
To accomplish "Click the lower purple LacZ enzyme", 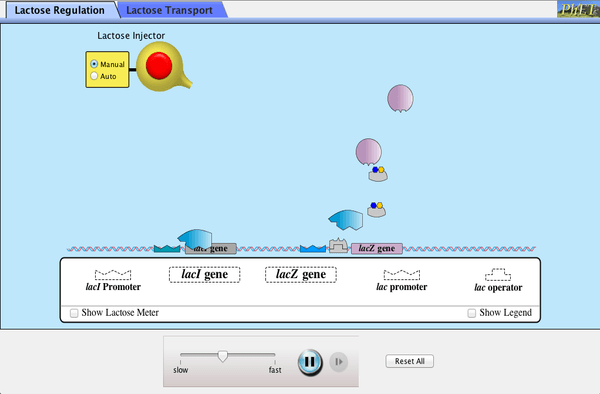I will (368, 152).
